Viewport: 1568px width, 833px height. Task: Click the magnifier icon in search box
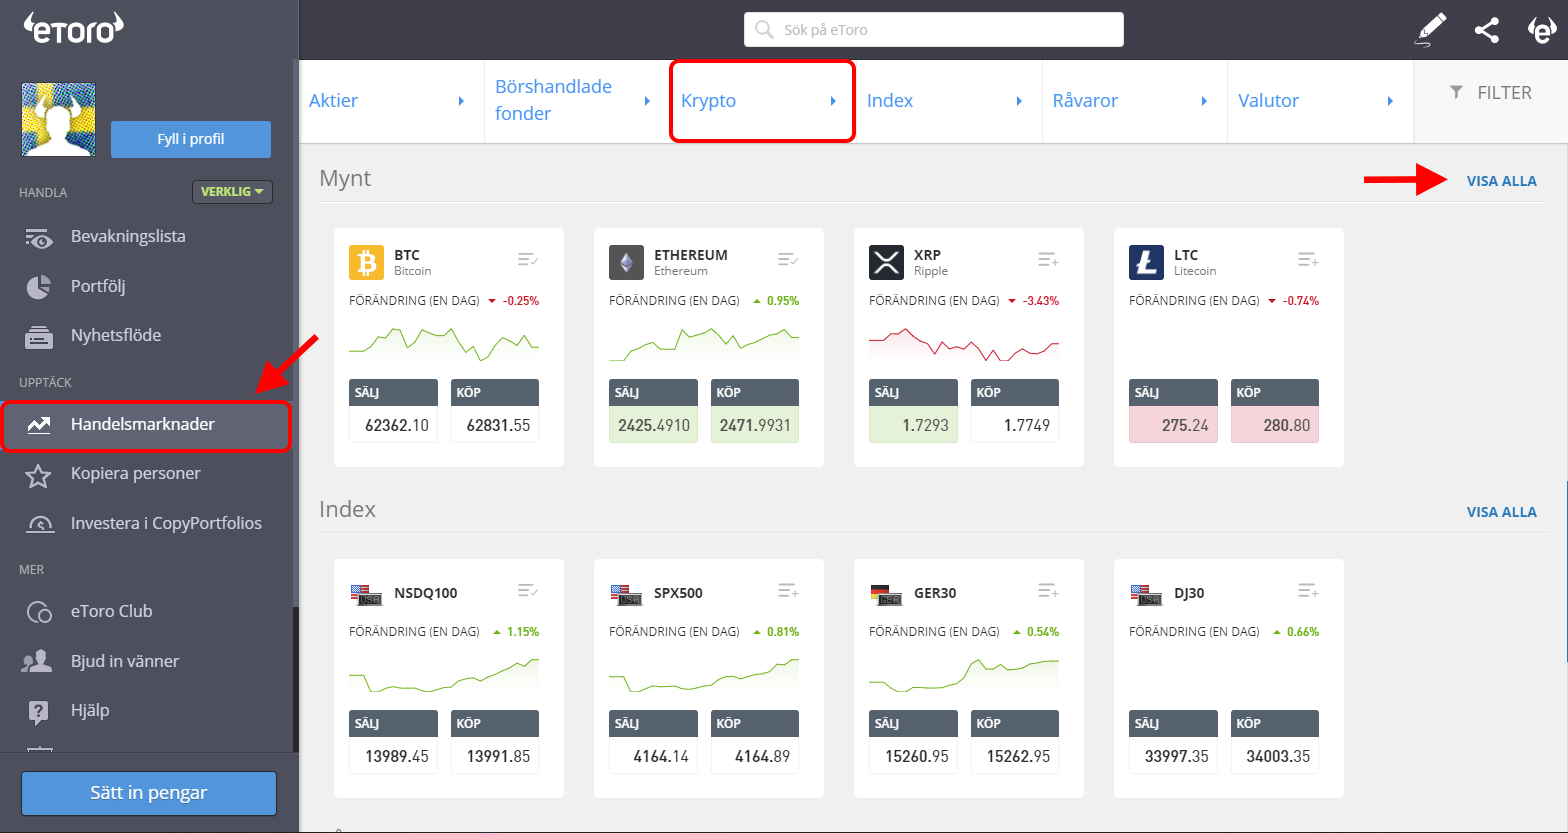point(764,30)
